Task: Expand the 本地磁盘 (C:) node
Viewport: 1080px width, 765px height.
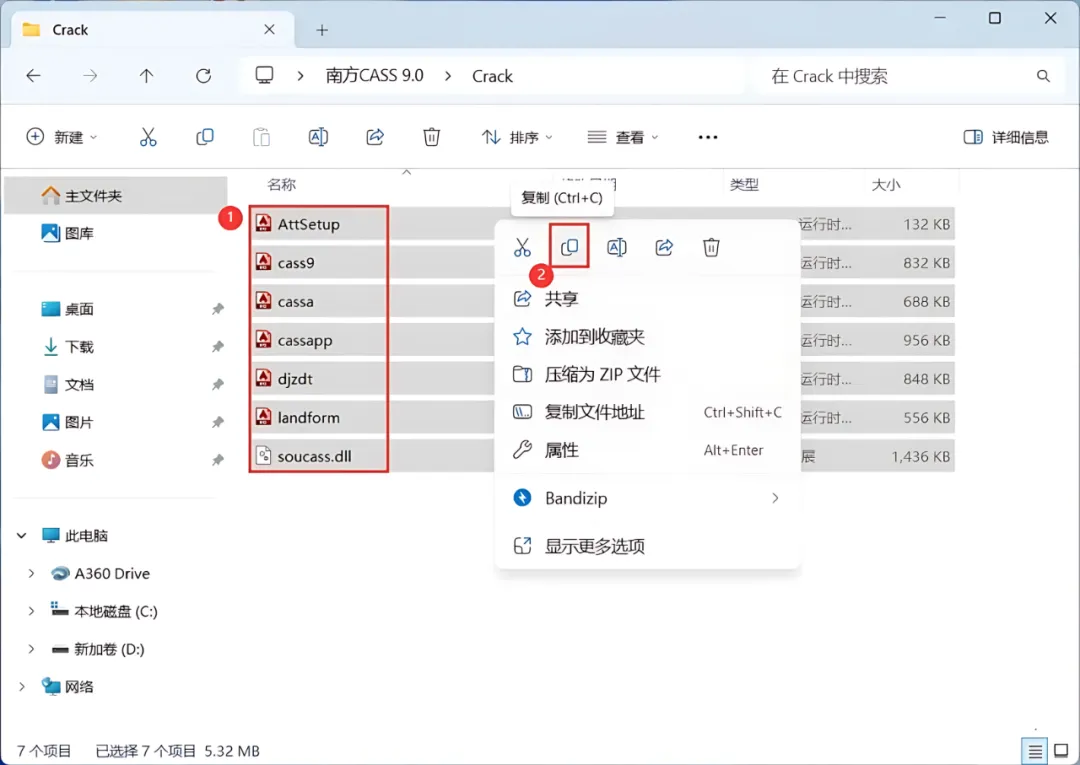Action: click(x=31, y=611)
